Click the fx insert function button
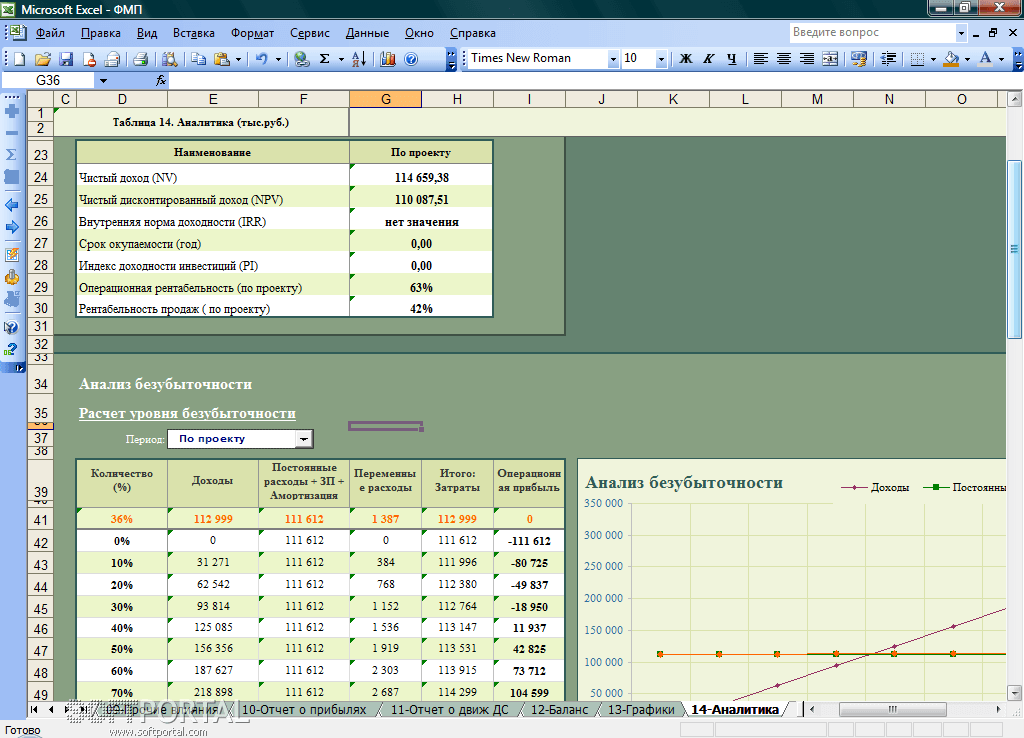 tap(161, 80)
